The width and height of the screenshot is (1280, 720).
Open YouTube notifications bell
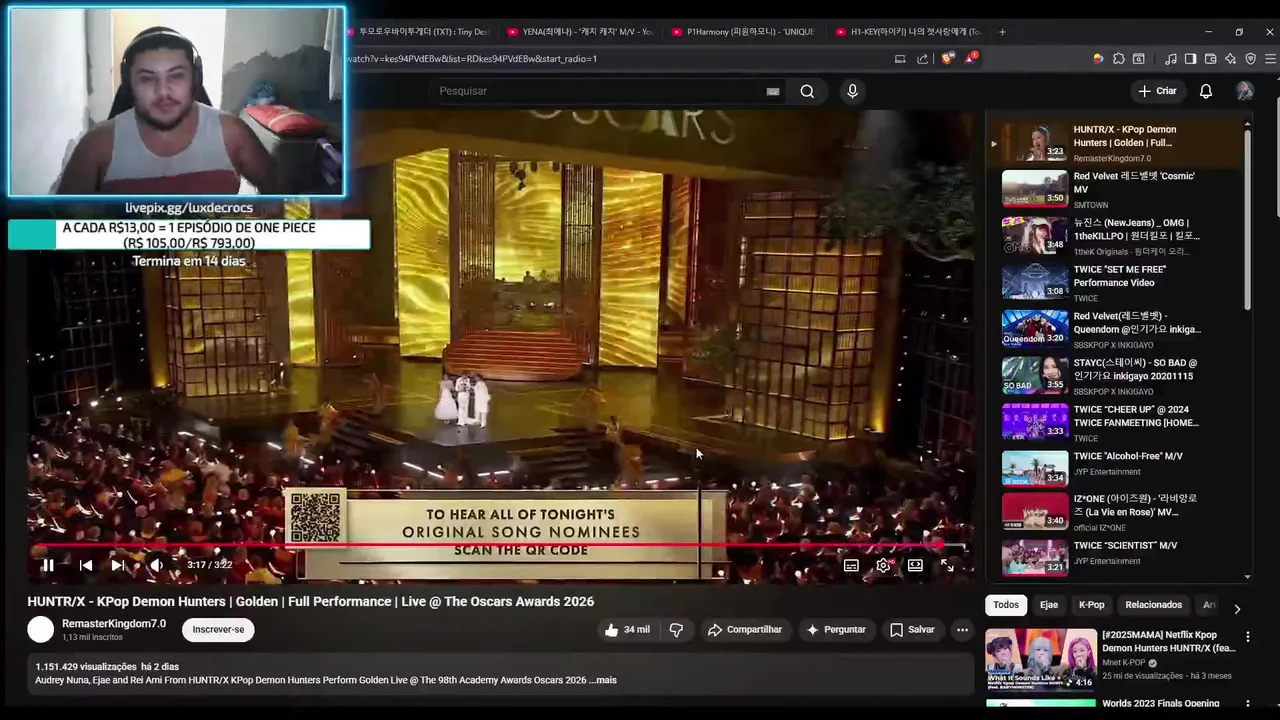[1206, 91]
